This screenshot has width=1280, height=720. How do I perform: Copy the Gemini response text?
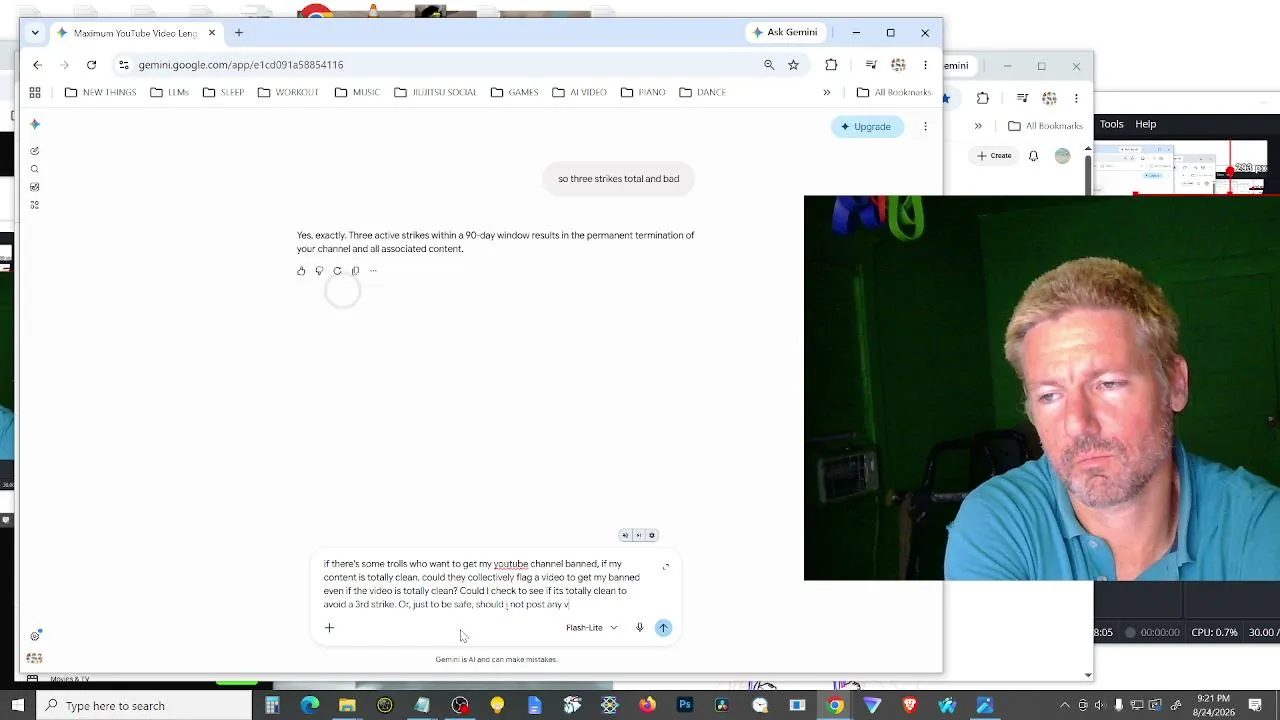[355, 271]
